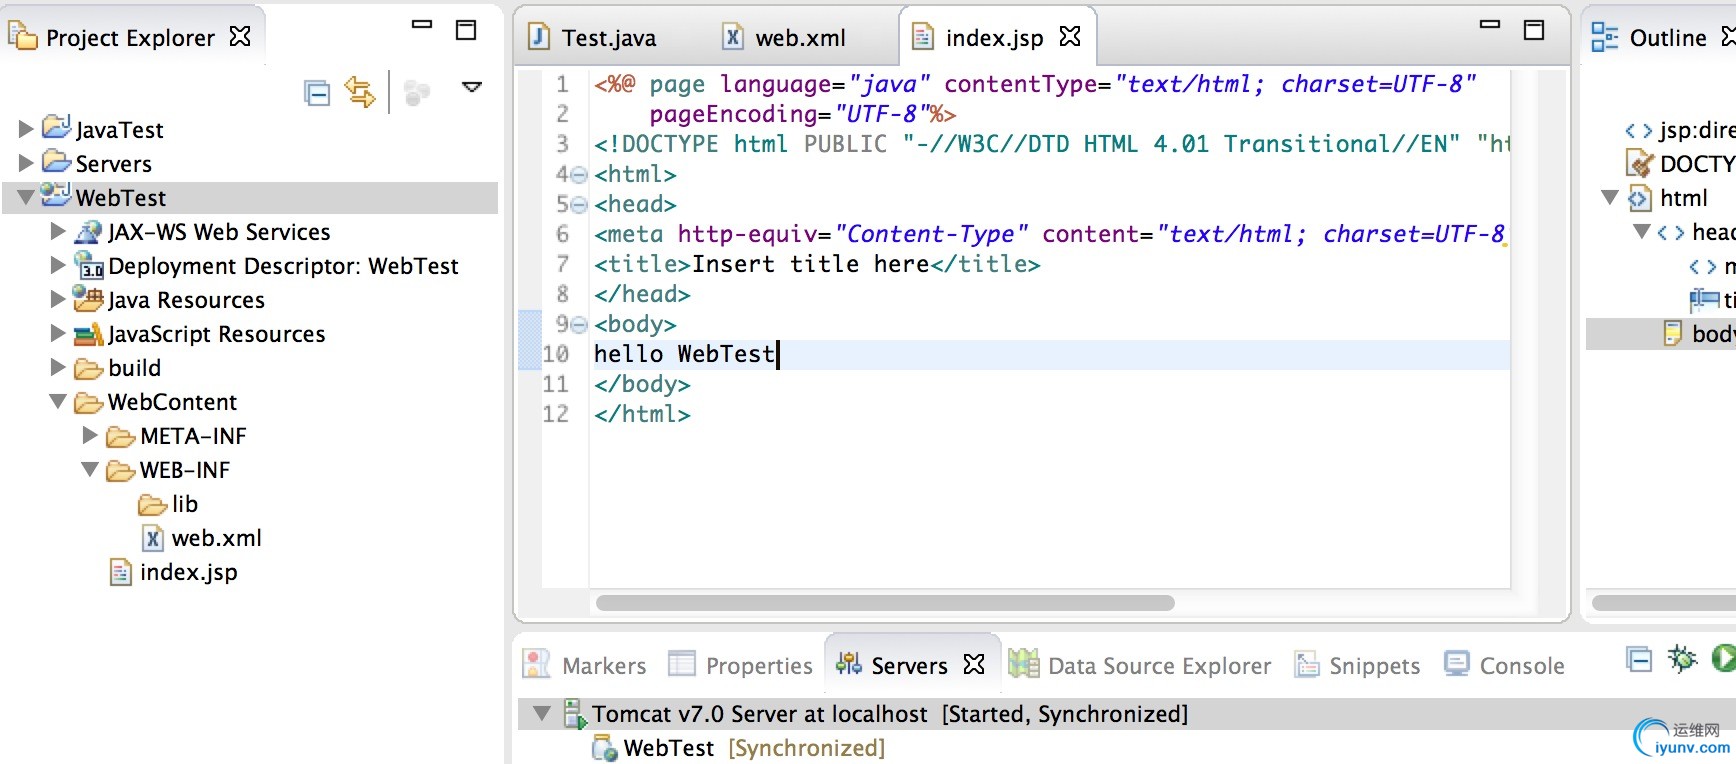Screen dimensions: 1736x764
Task: Expand the Servers project
Action: pos(26,162)
